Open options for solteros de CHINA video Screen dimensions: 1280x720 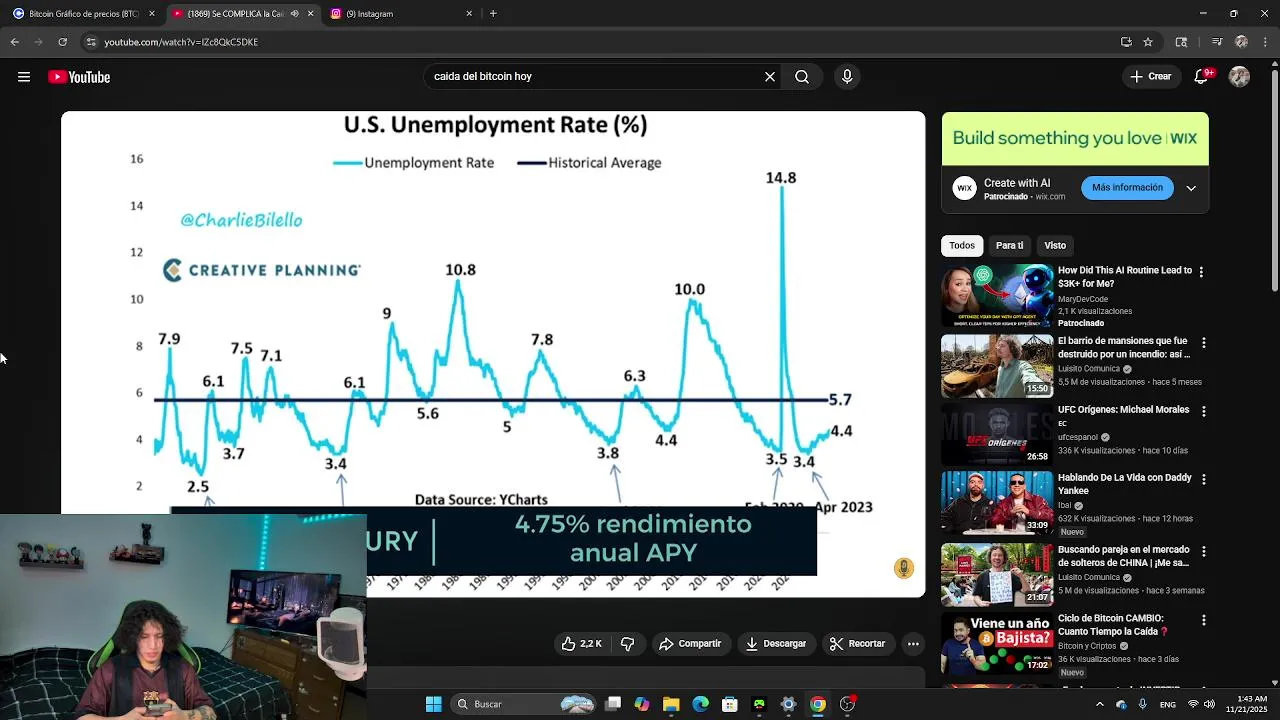[1201, 551]
